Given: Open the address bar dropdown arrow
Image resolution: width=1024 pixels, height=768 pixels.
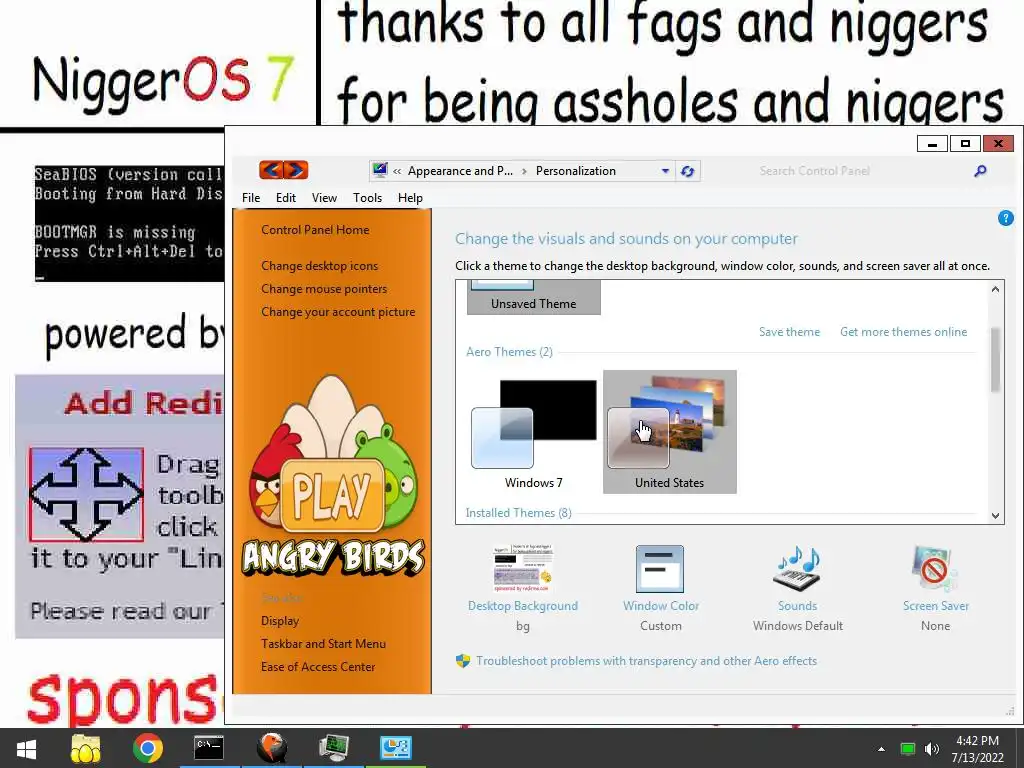Looking at the screenshot, I should tap(665, 171).
